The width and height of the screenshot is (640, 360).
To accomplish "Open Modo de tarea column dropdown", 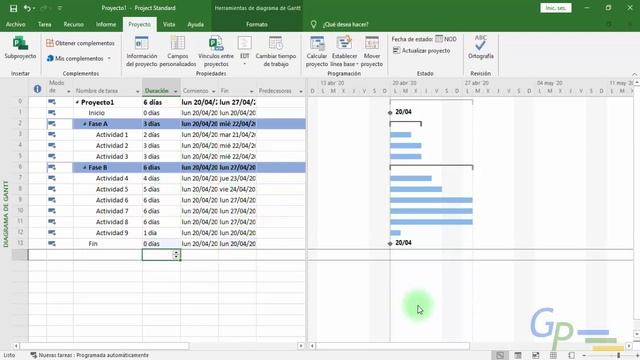I will tap(69, 91).
